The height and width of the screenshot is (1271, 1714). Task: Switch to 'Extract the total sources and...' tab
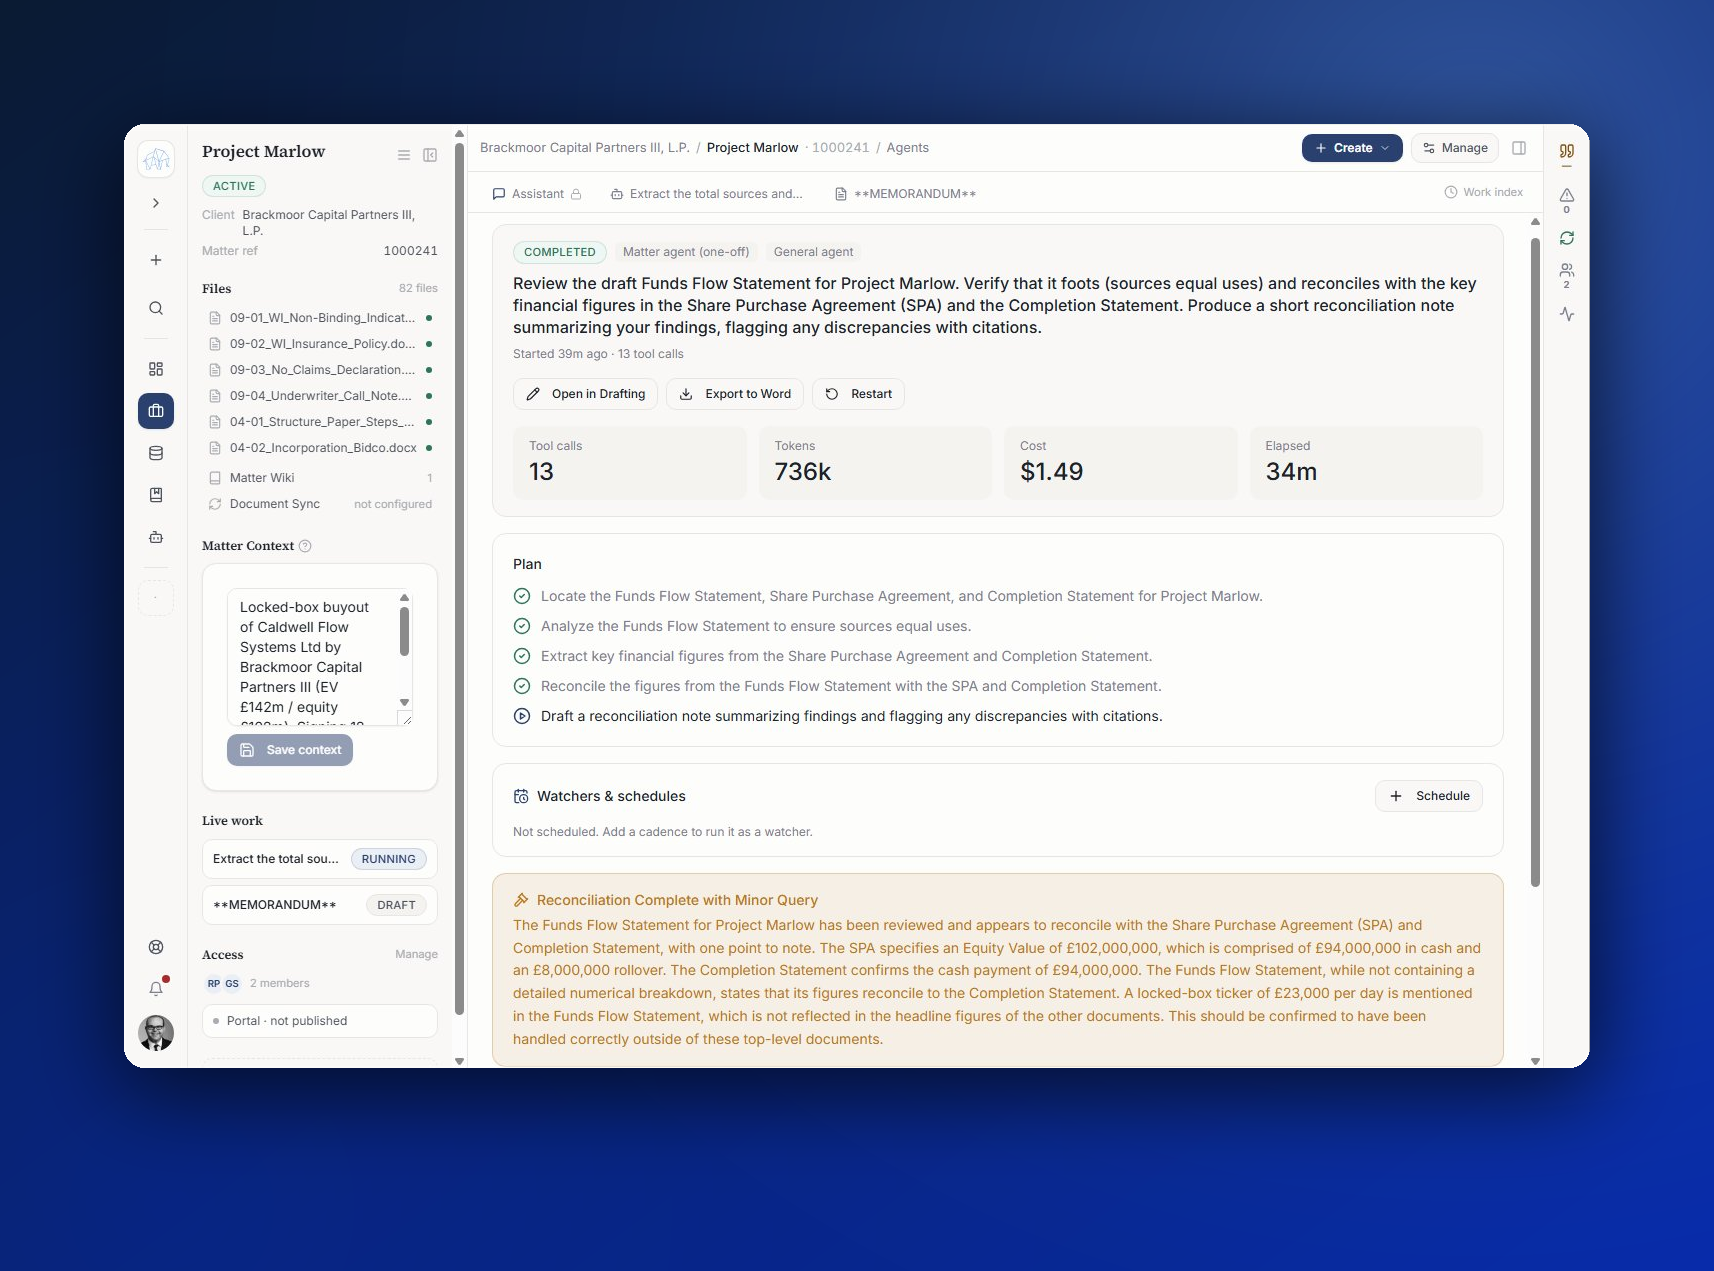tap(707, 194)
